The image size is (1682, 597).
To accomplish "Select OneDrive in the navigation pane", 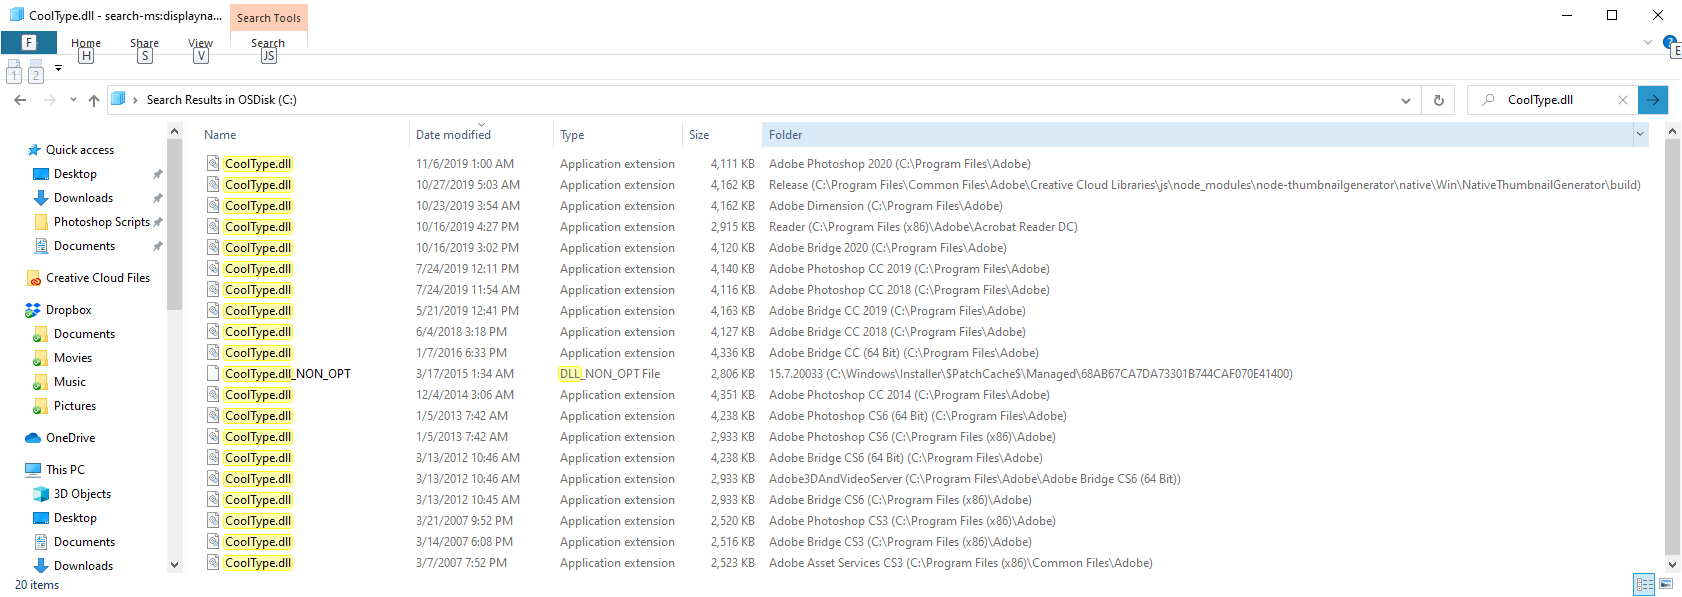I will click(70, 438).
